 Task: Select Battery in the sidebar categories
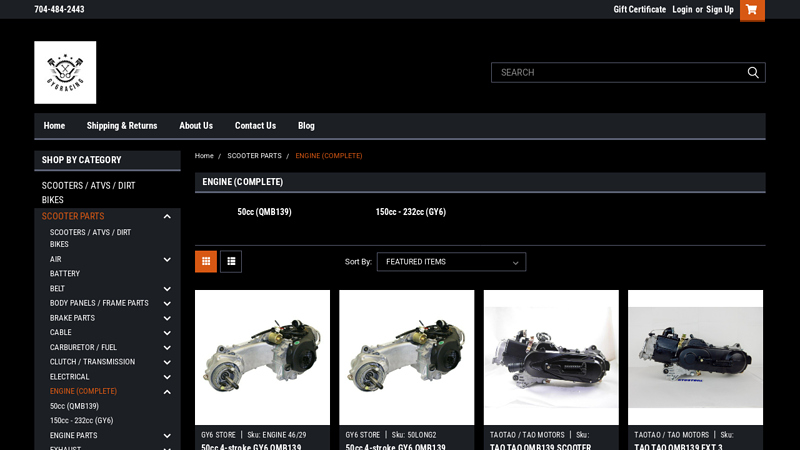pos(65,274)
